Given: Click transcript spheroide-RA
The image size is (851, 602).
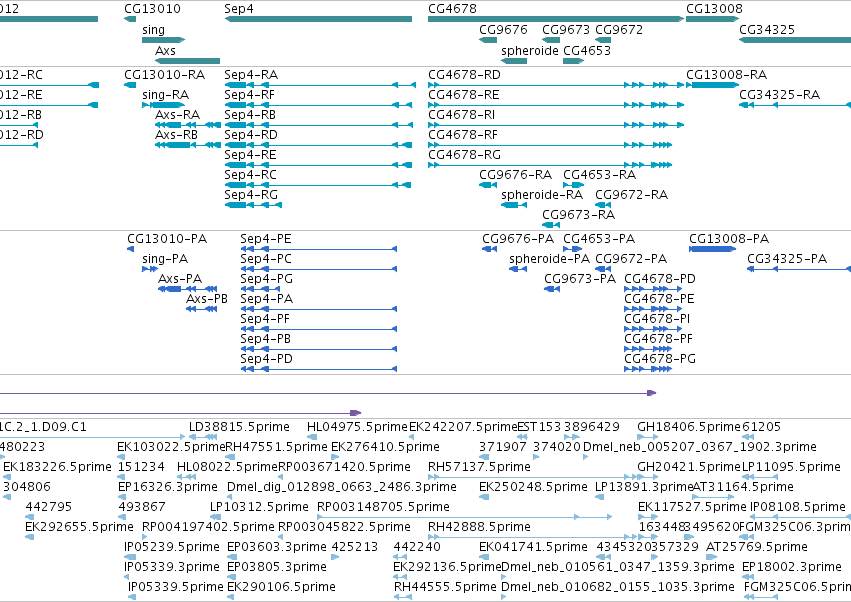Looking at the screenshot, I should 514,205.
